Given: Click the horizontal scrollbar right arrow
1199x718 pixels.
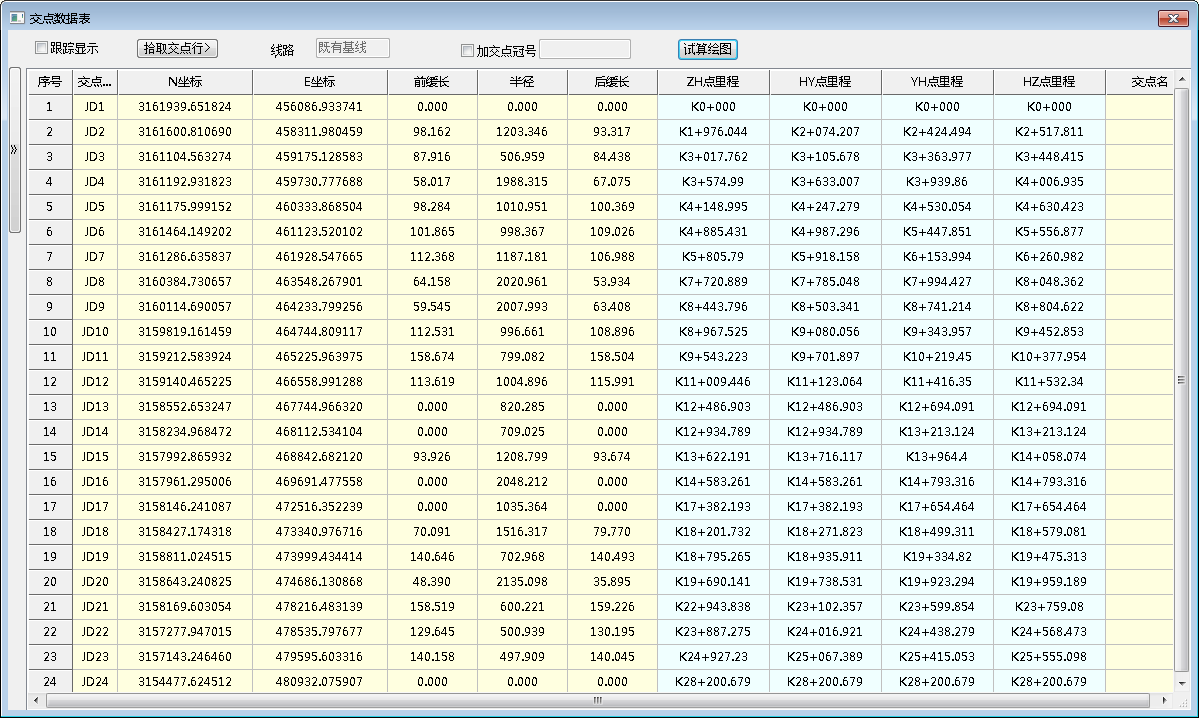Looking at the screenshot, I should pyautogui.click(x=1166, y=701).
